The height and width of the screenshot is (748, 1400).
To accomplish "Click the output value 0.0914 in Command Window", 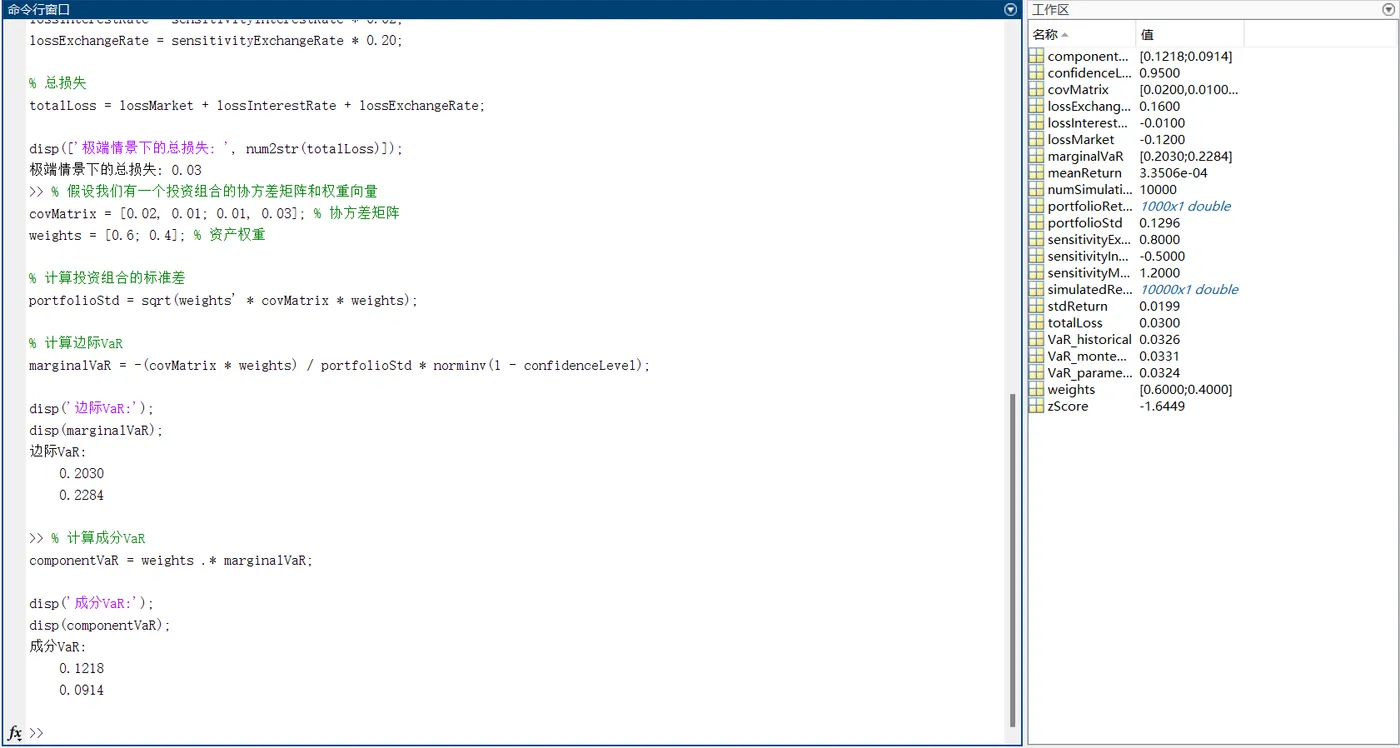I will click(81, 690).
